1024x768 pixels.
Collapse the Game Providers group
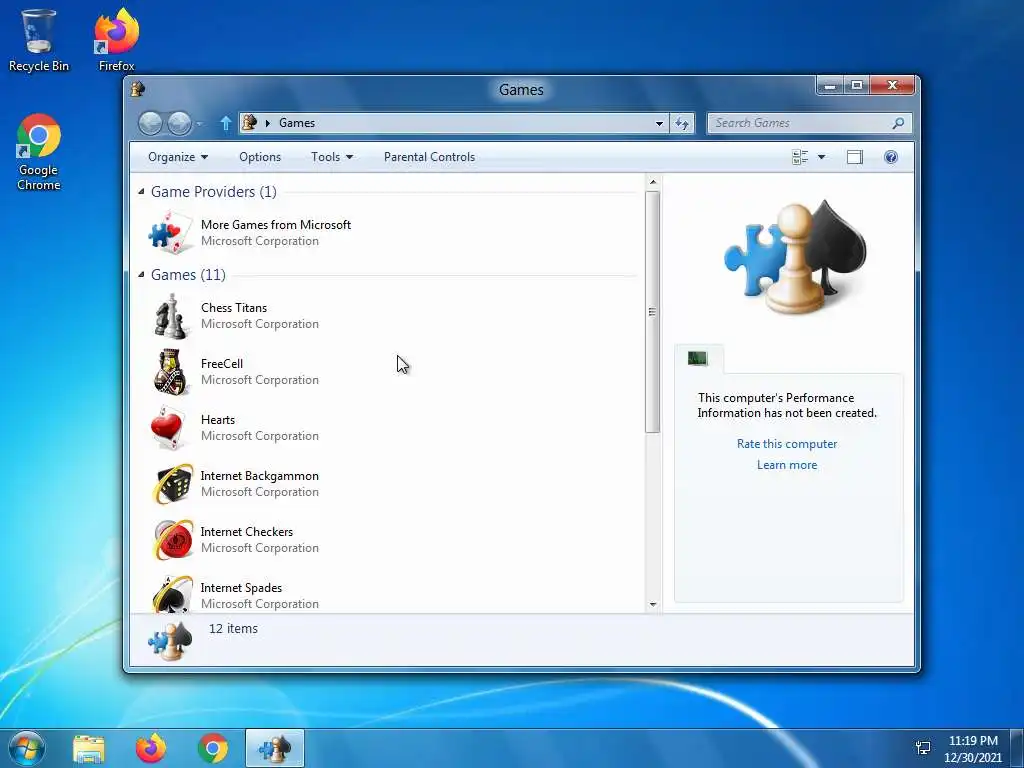pos(141,191)
